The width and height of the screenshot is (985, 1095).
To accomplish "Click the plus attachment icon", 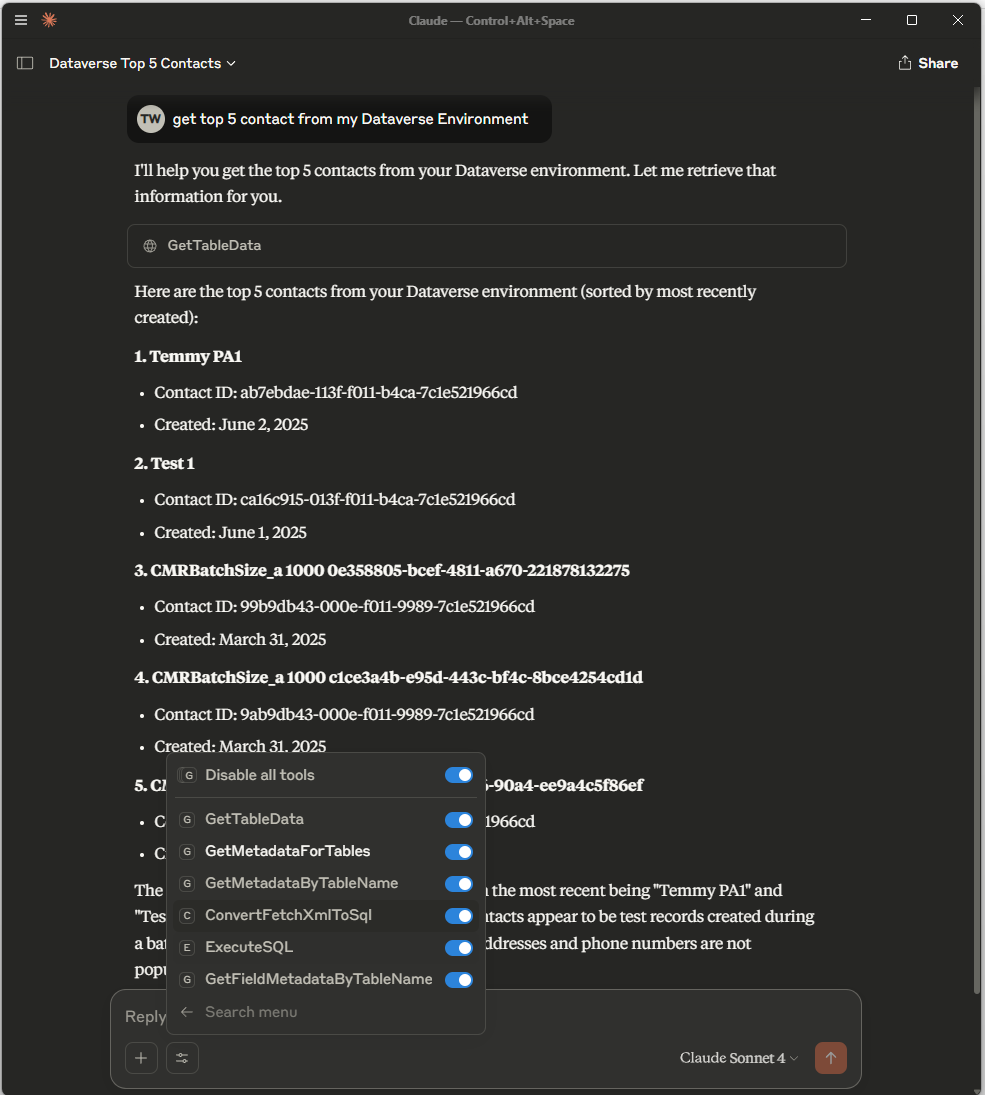I will (141, 1058).
